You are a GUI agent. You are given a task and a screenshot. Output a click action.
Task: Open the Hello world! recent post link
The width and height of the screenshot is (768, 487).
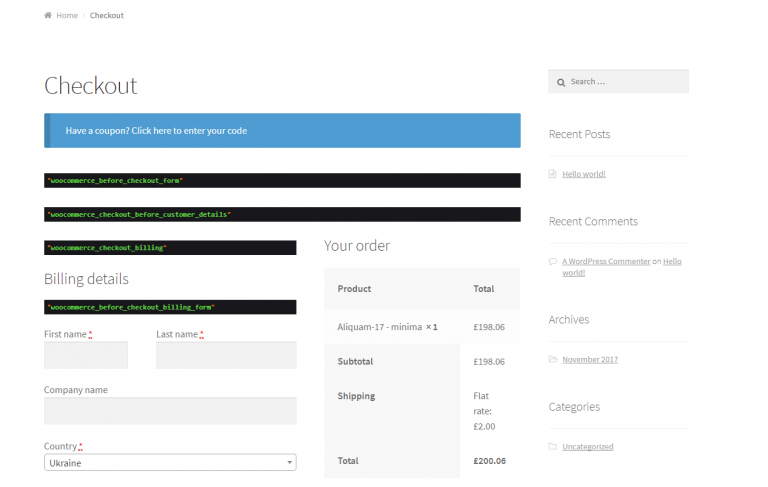pos(583,174)
